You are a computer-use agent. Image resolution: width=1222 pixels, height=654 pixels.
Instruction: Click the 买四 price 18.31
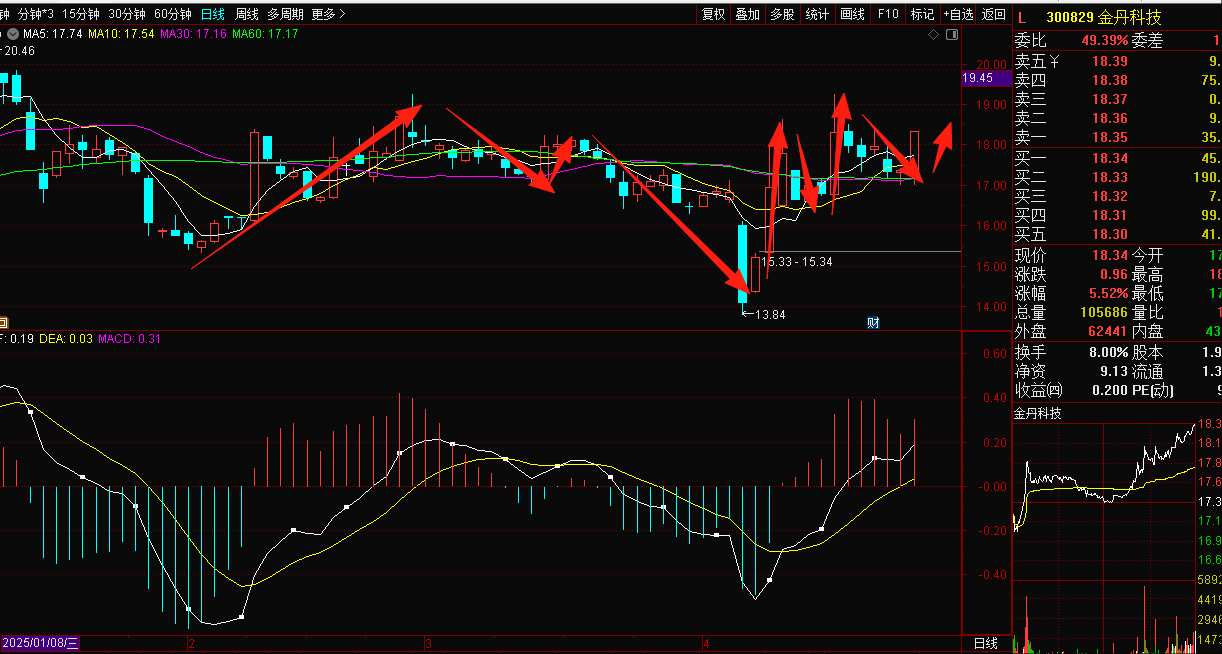click(x=1109, y=215)
